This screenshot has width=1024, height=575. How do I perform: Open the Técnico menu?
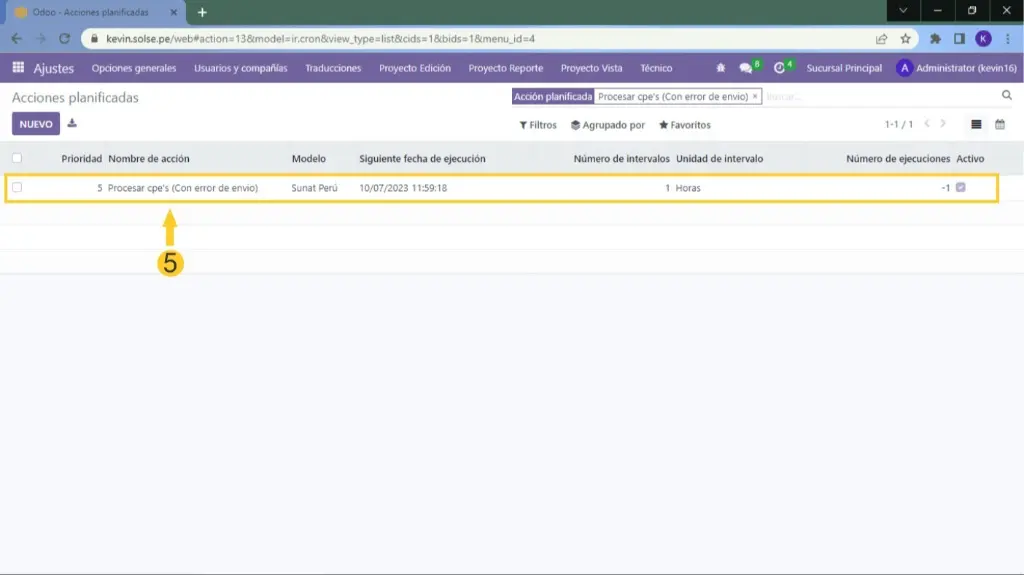(656, 68)
